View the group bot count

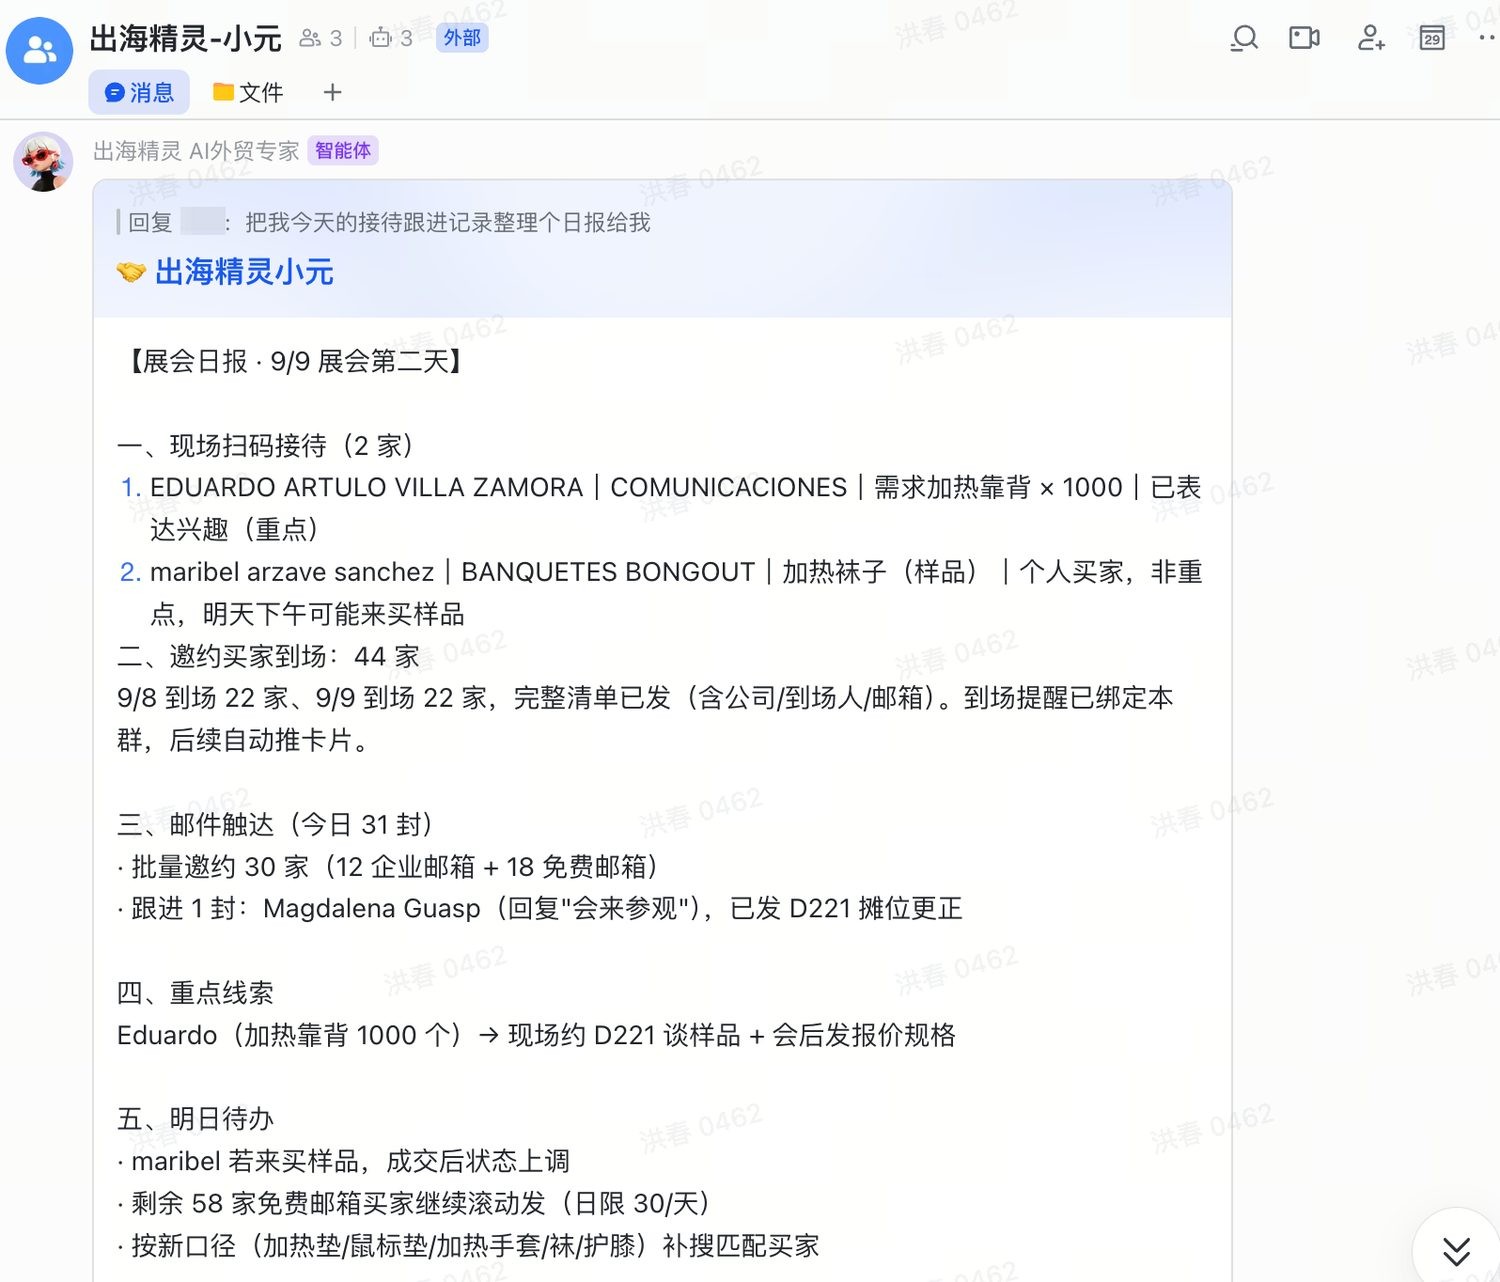click(x=391, y=38)
